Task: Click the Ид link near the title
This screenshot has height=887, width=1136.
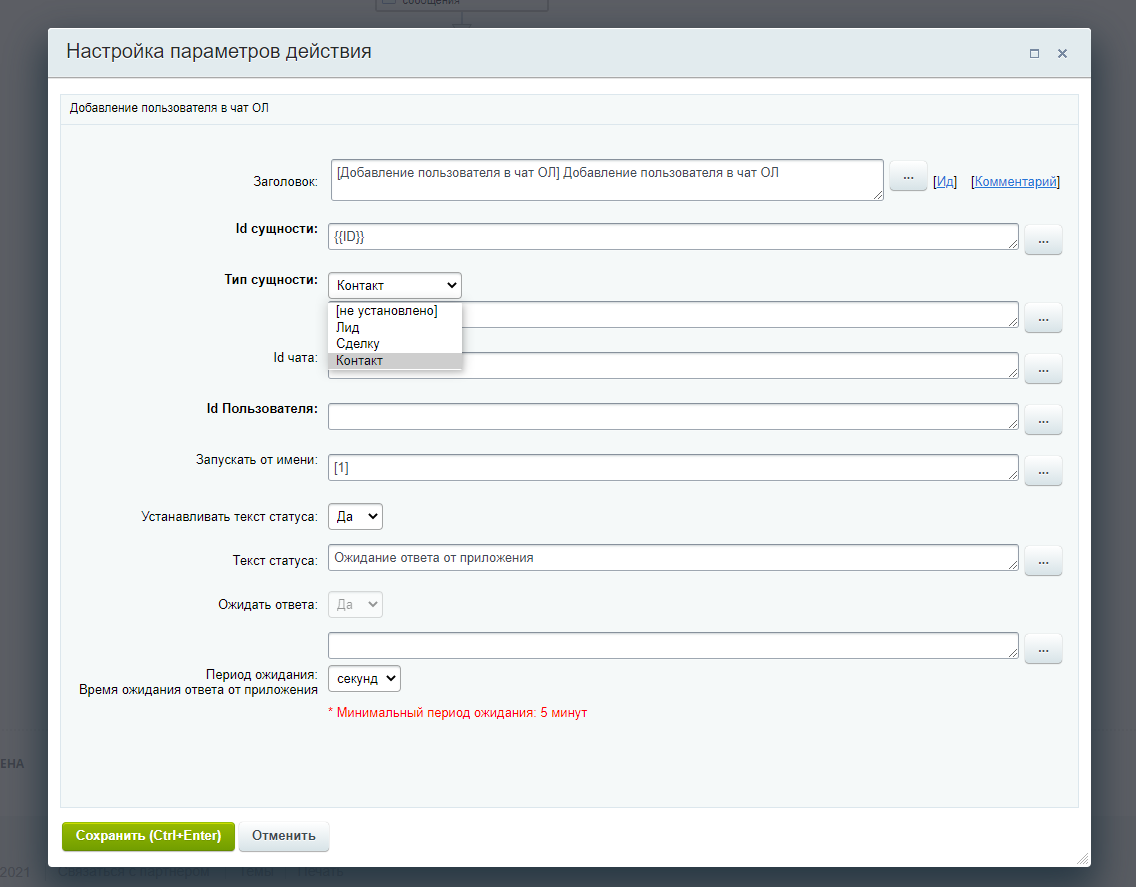Action: (945, 182)
